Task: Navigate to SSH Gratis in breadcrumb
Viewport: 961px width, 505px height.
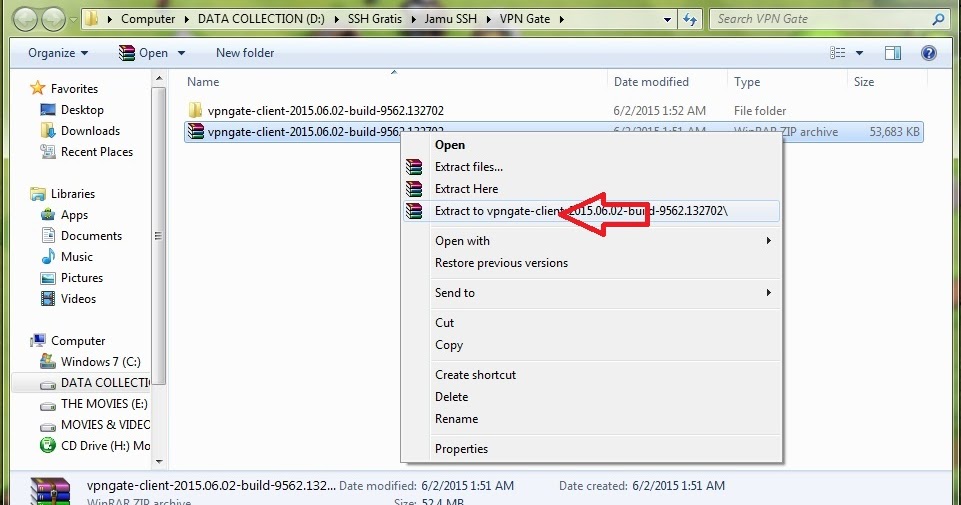Action: [x=374, y=19]
